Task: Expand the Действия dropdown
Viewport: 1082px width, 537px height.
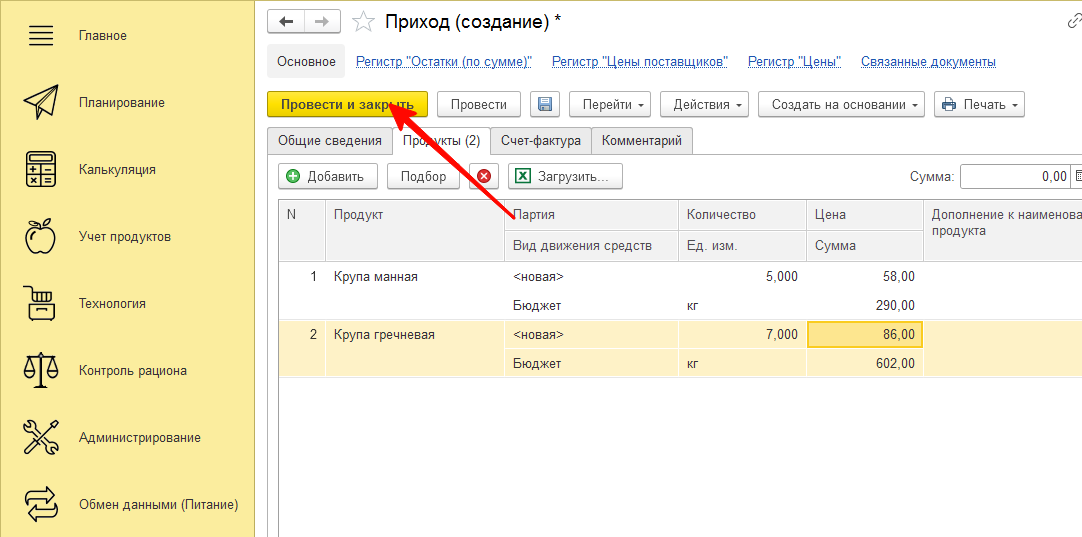Action: click(x=709, y=105)
